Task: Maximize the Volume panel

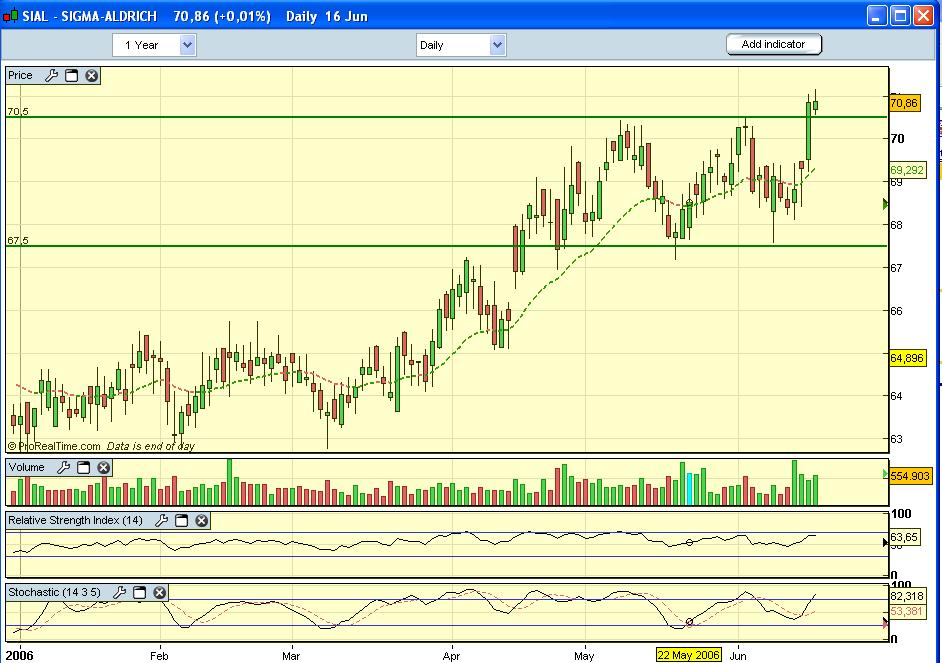Action: tap(84, 468)
